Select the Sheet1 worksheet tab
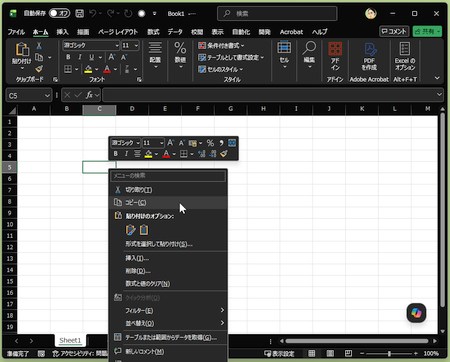This screenshot has width=450, height=362. click(70, 340)
